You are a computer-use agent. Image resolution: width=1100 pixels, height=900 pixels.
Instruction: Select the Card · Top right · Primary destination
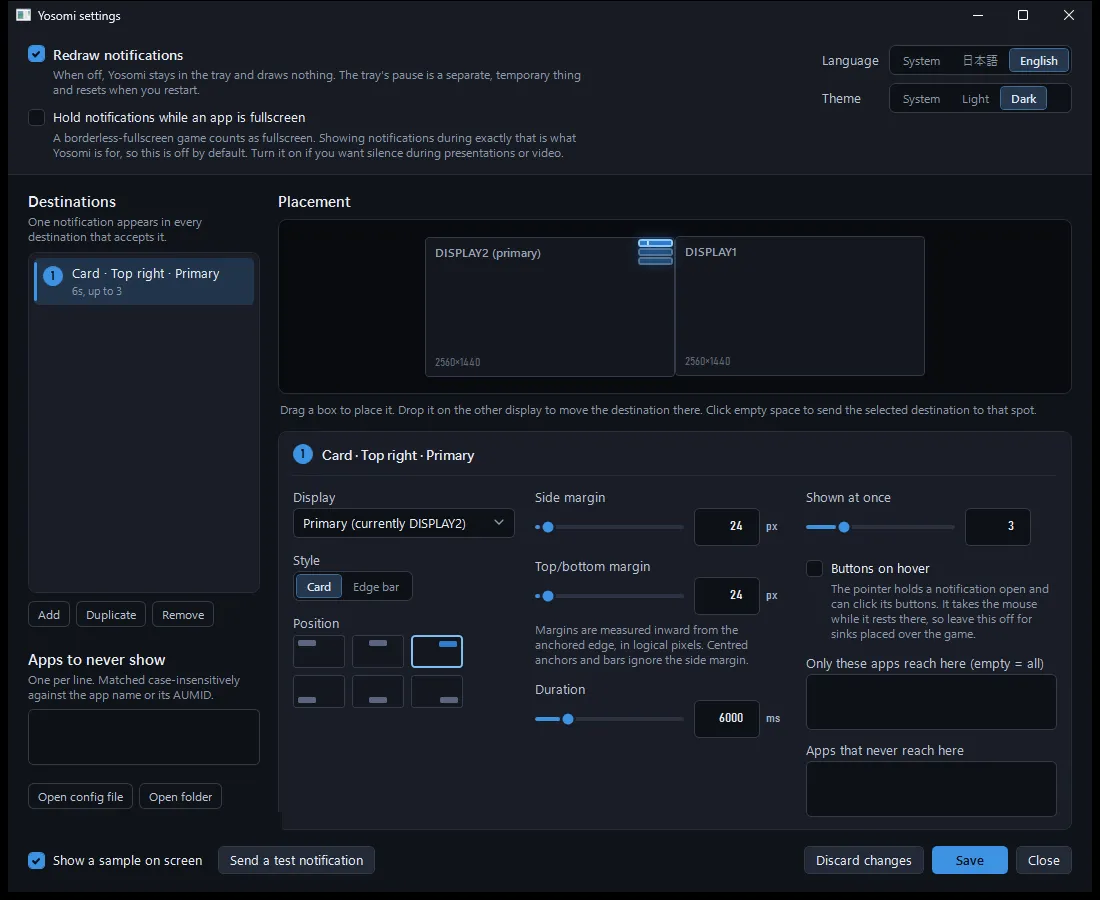pos(144,281)
